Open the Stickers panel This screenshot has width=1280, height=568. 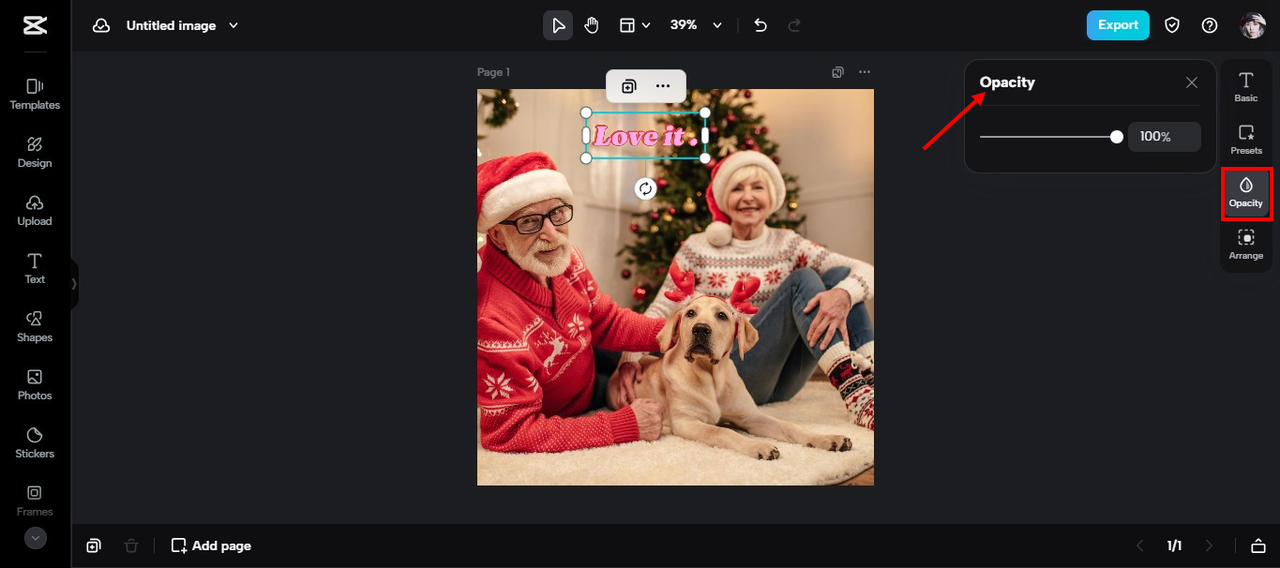point(35,442)
